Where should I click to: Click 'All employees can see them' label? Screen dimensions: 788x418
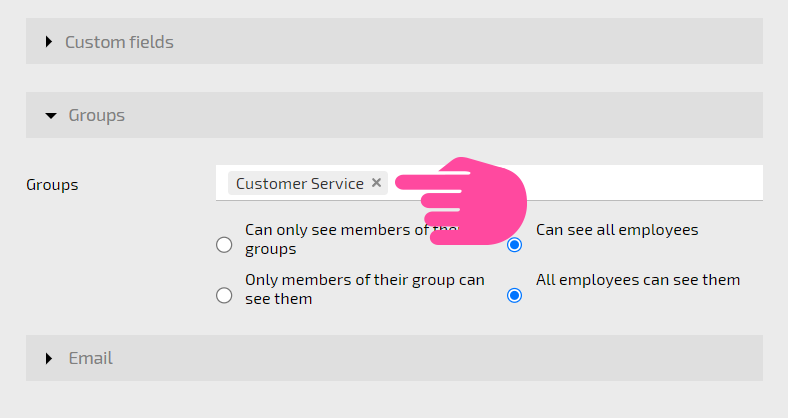(x=638, y=279)
